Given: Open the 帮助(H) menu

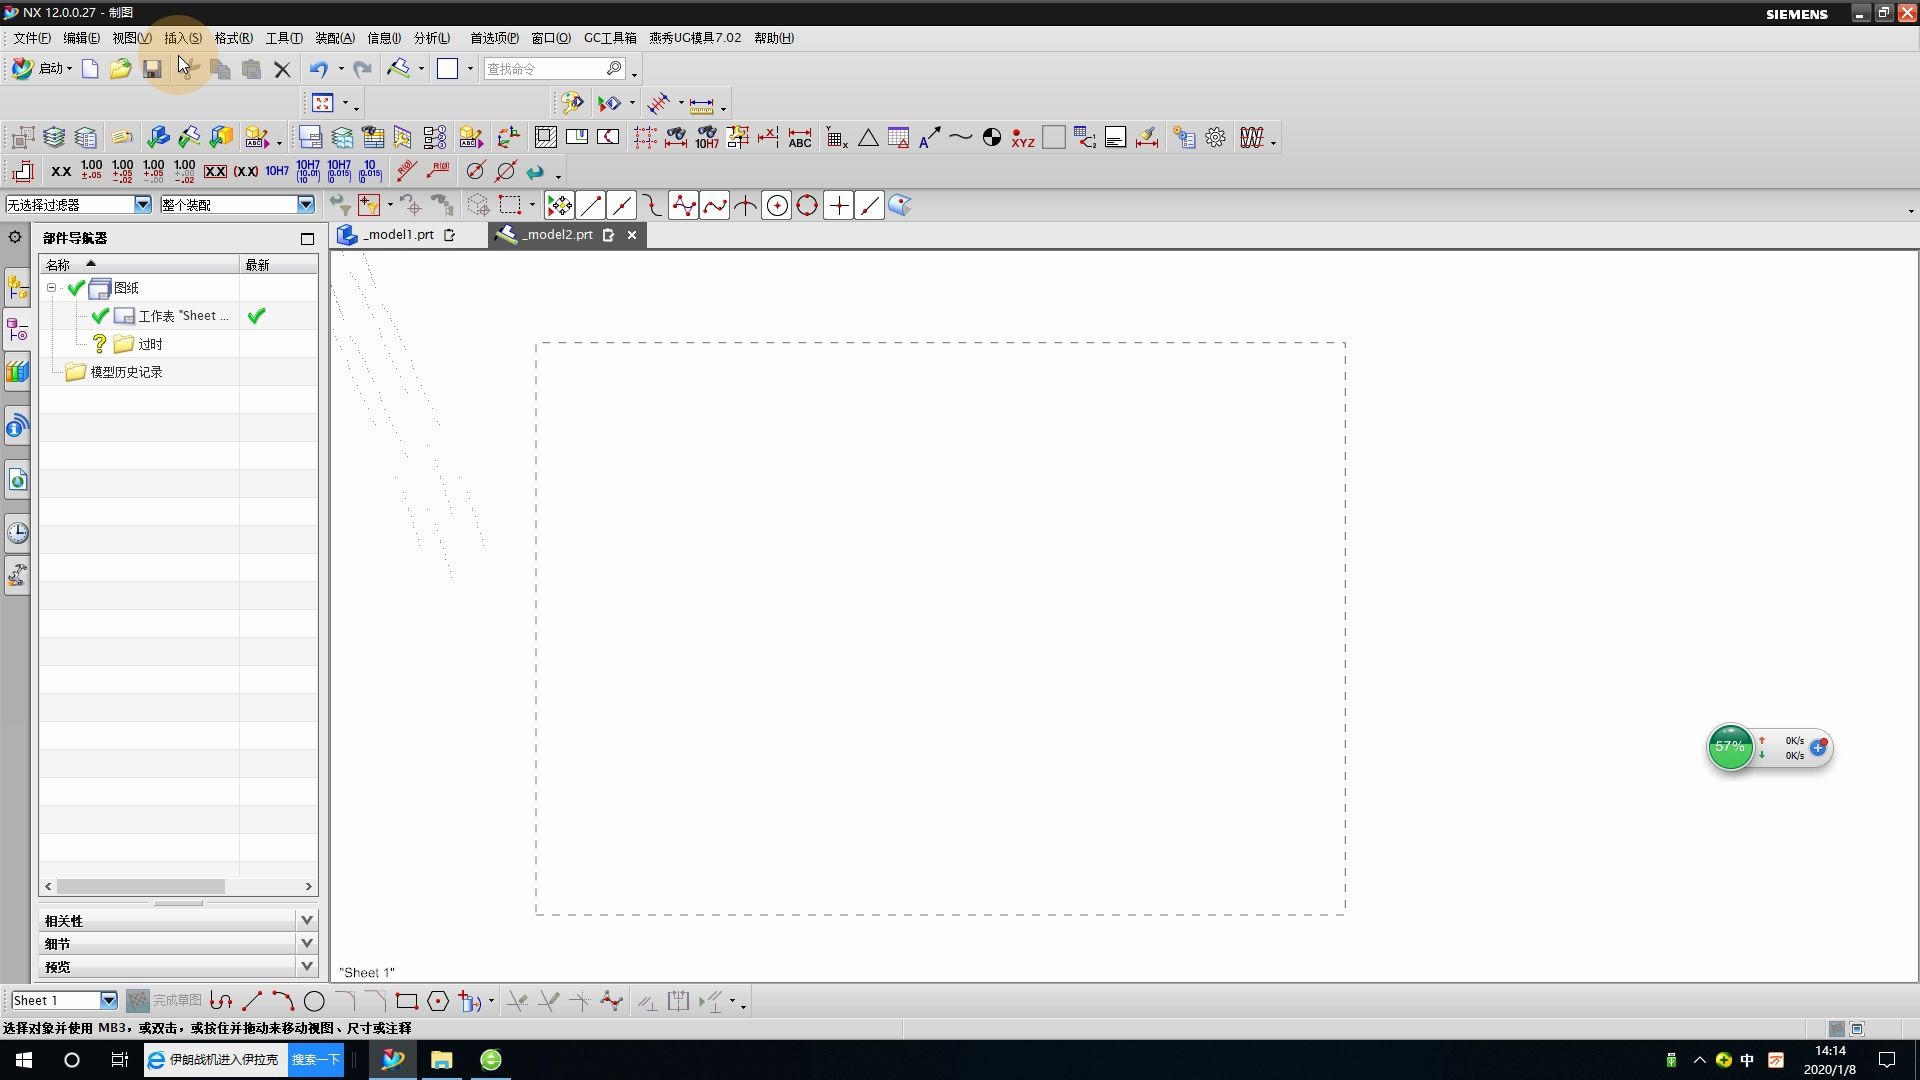Looking at the screenshot, I should click(774, 38).
